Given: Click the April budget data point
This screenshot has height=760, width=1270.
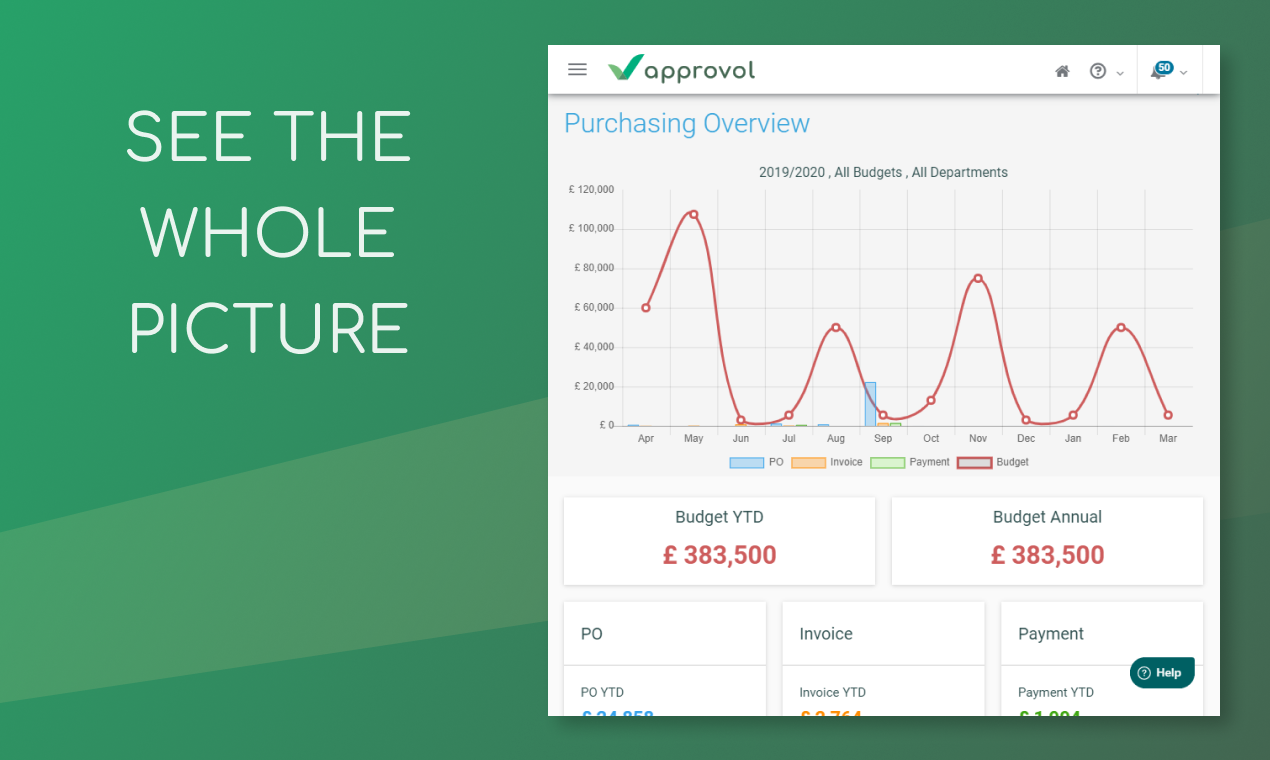Looking at the screenshot, I should pos(646,308).
